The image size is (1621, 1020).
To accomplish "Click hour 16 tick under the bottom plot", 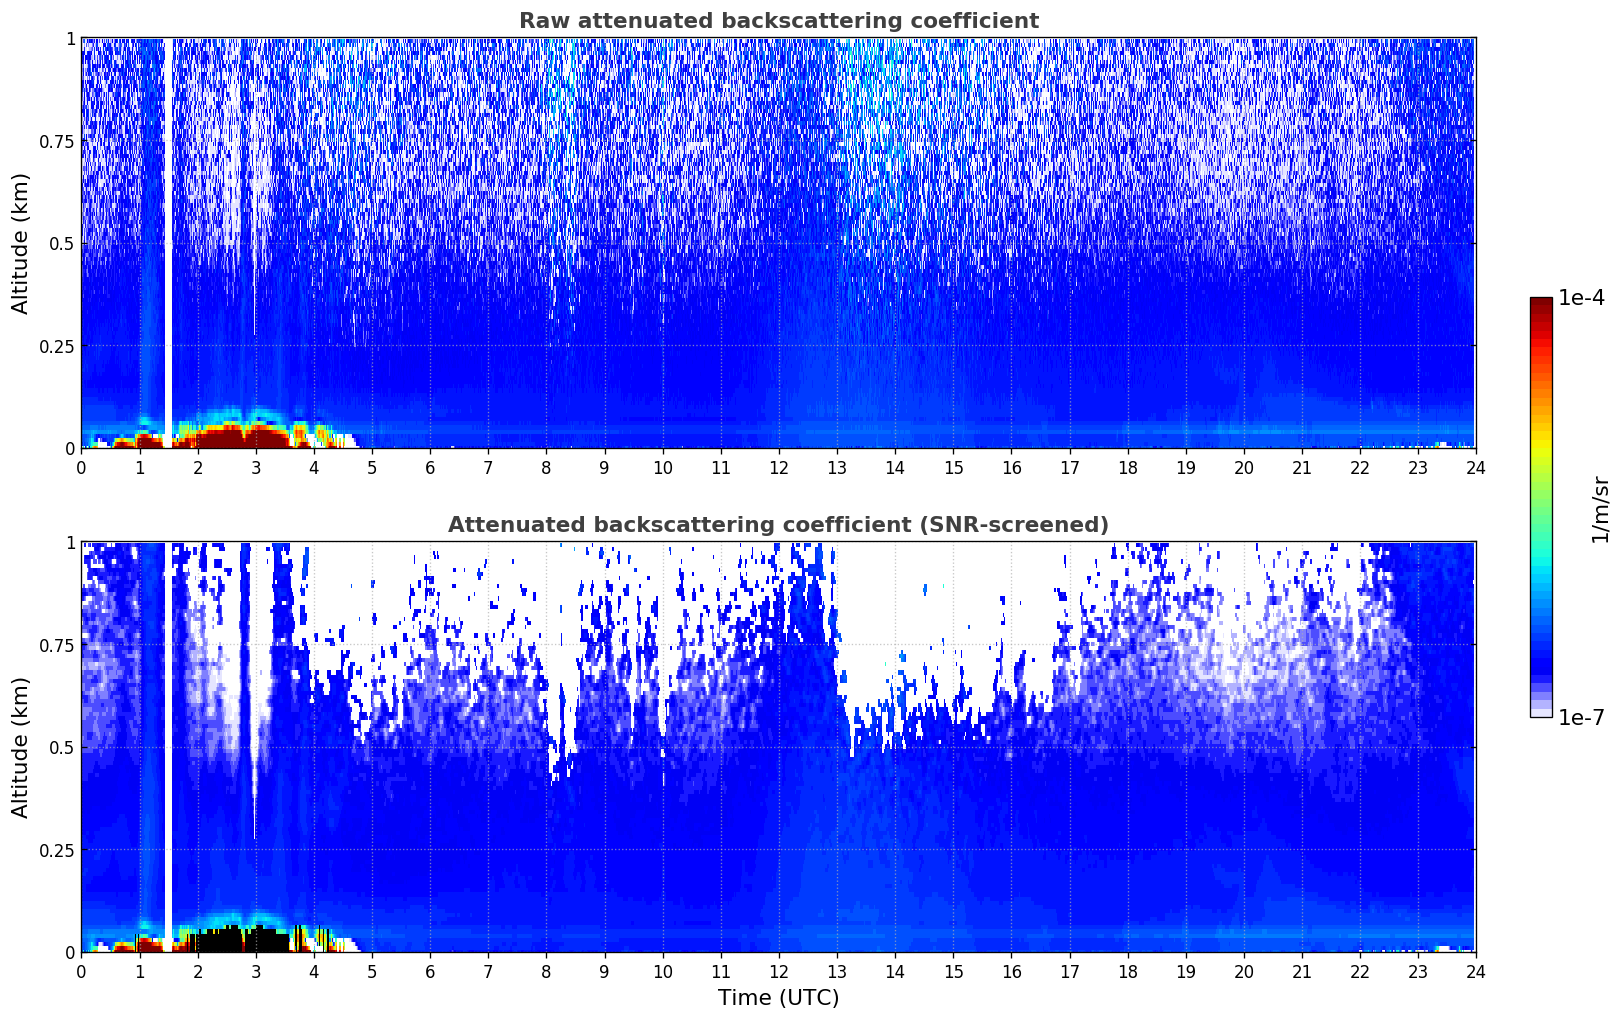I will (1011, 971).
